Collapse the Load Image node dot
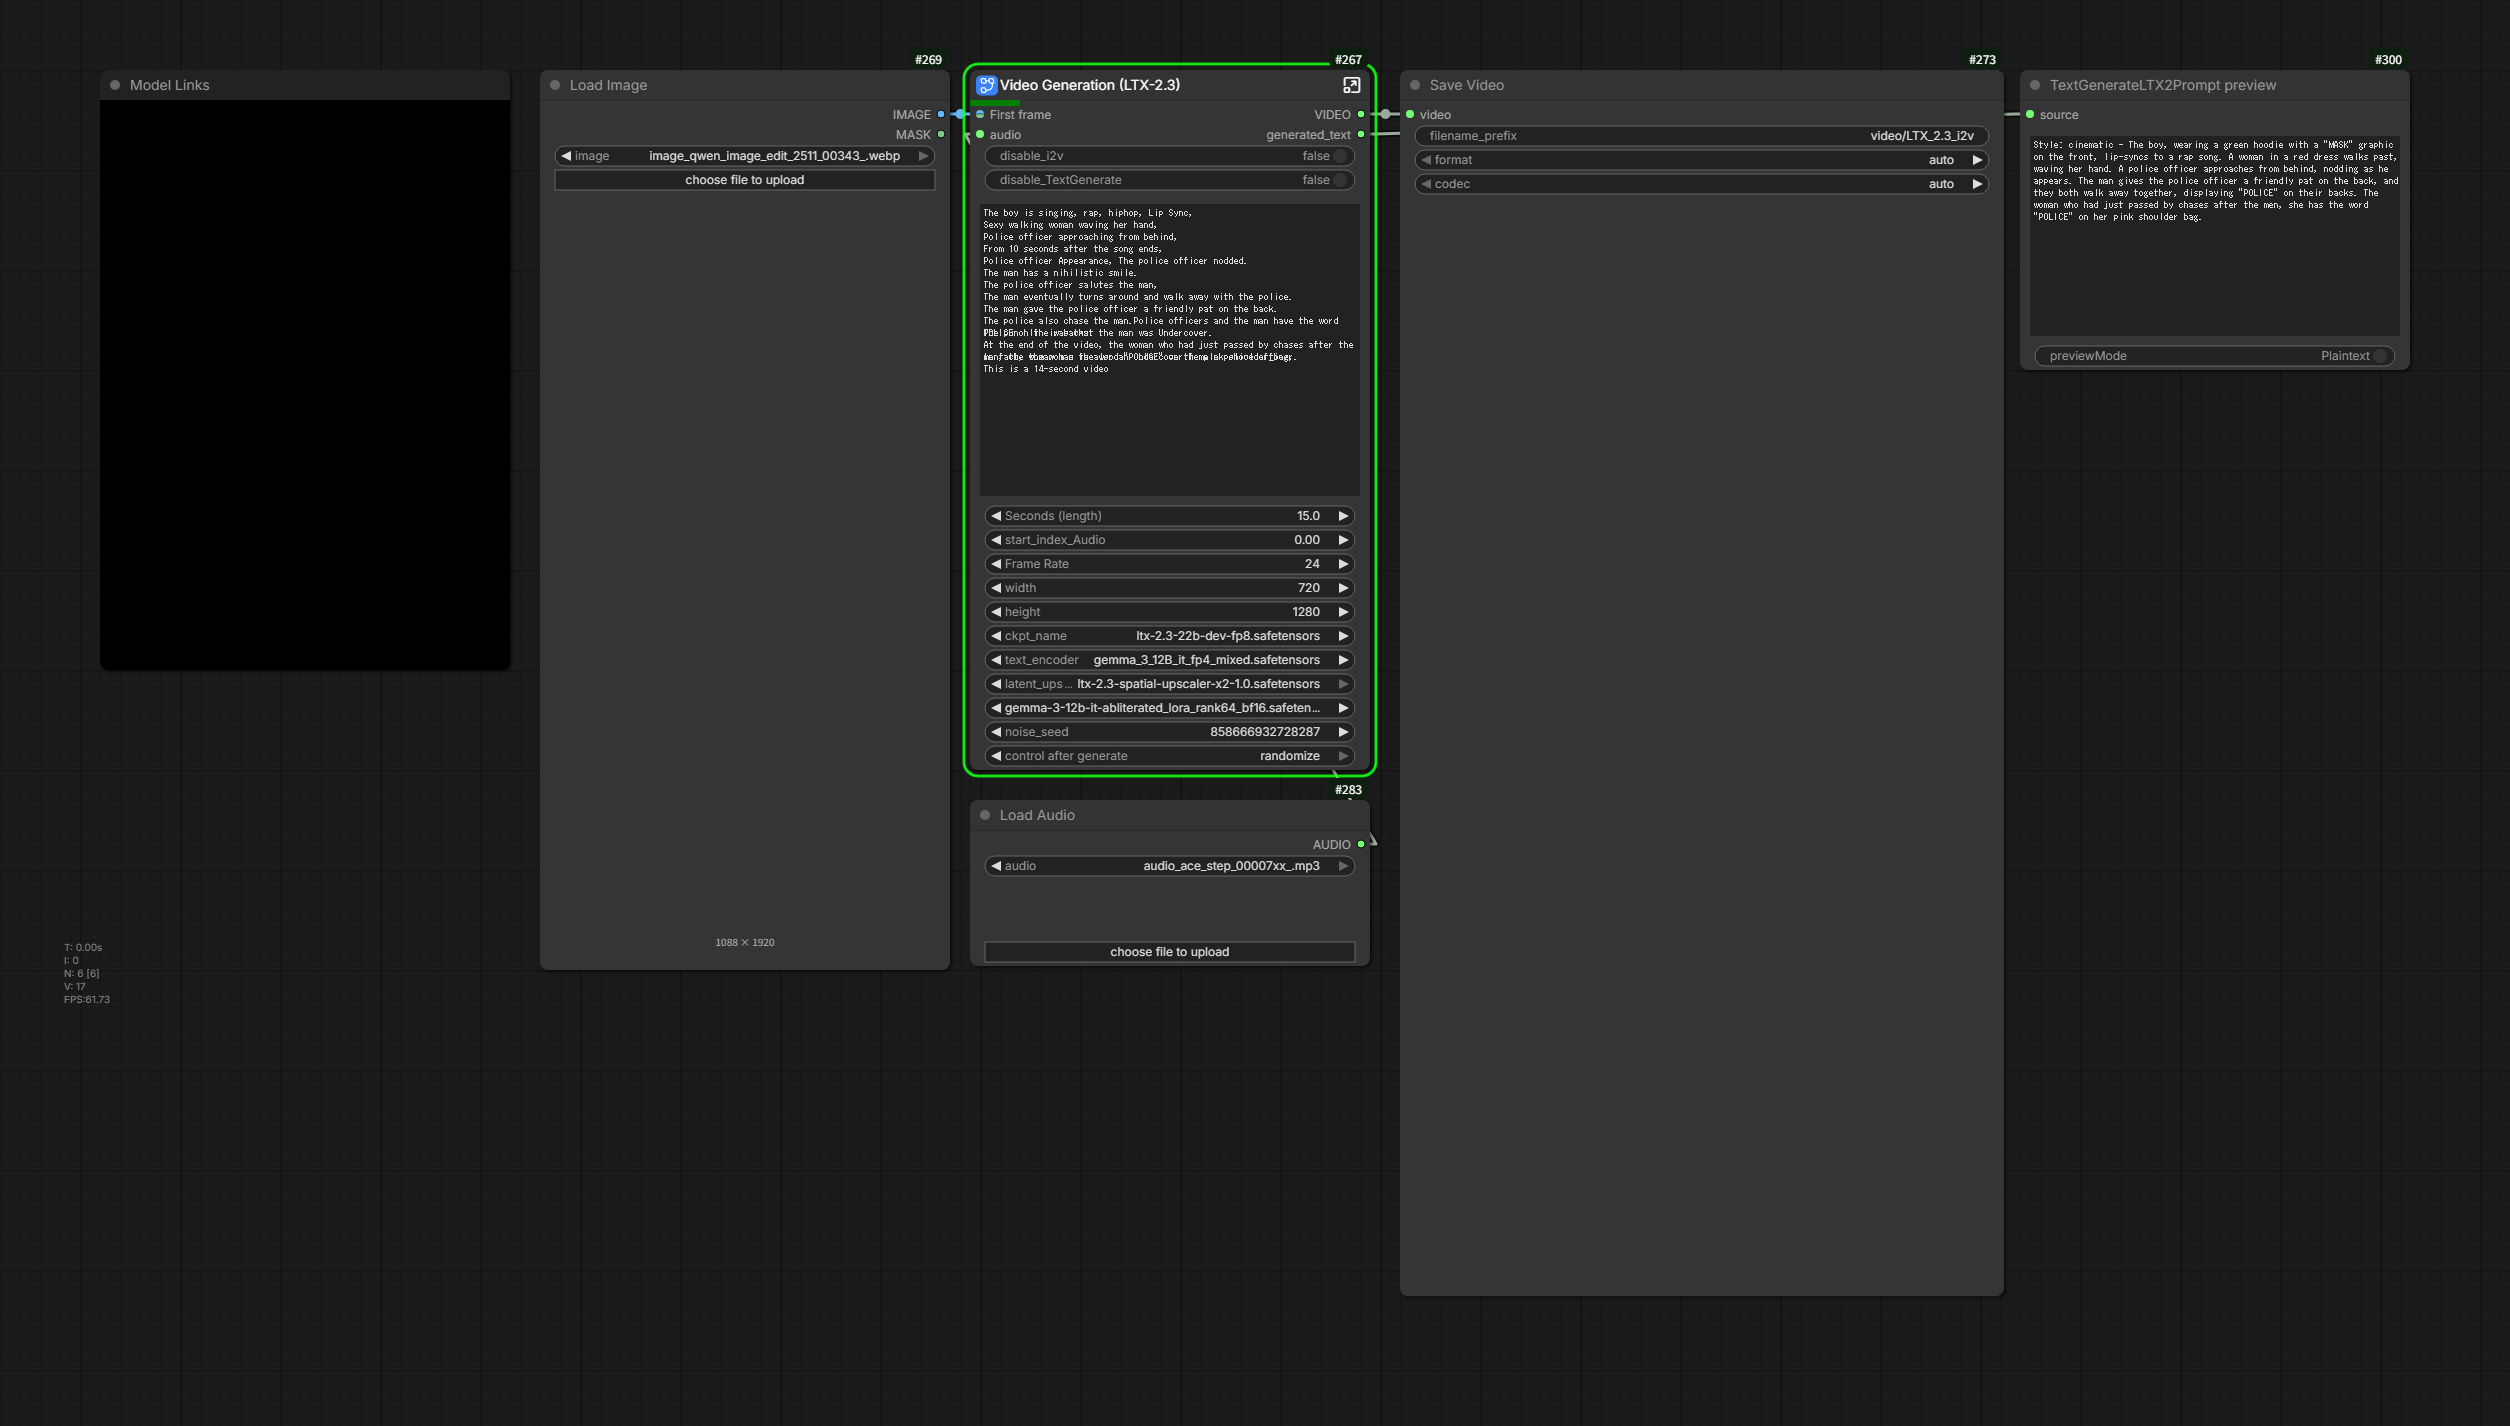 pos(555,85)
